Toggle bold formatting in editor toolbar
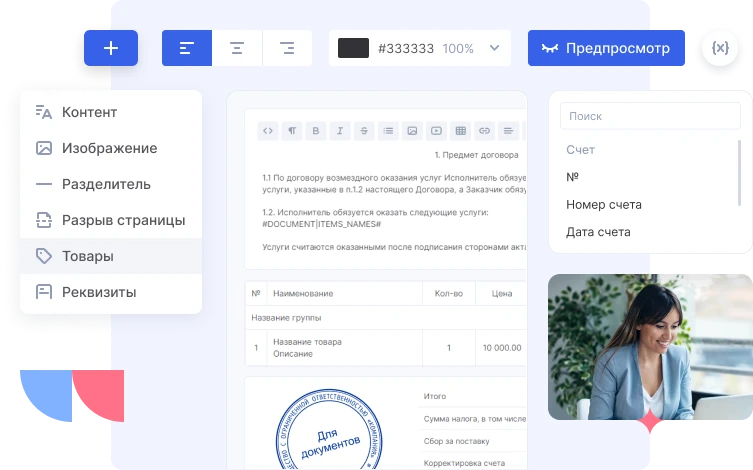Screen dimensions: 753x470 [x=316, y=131]
